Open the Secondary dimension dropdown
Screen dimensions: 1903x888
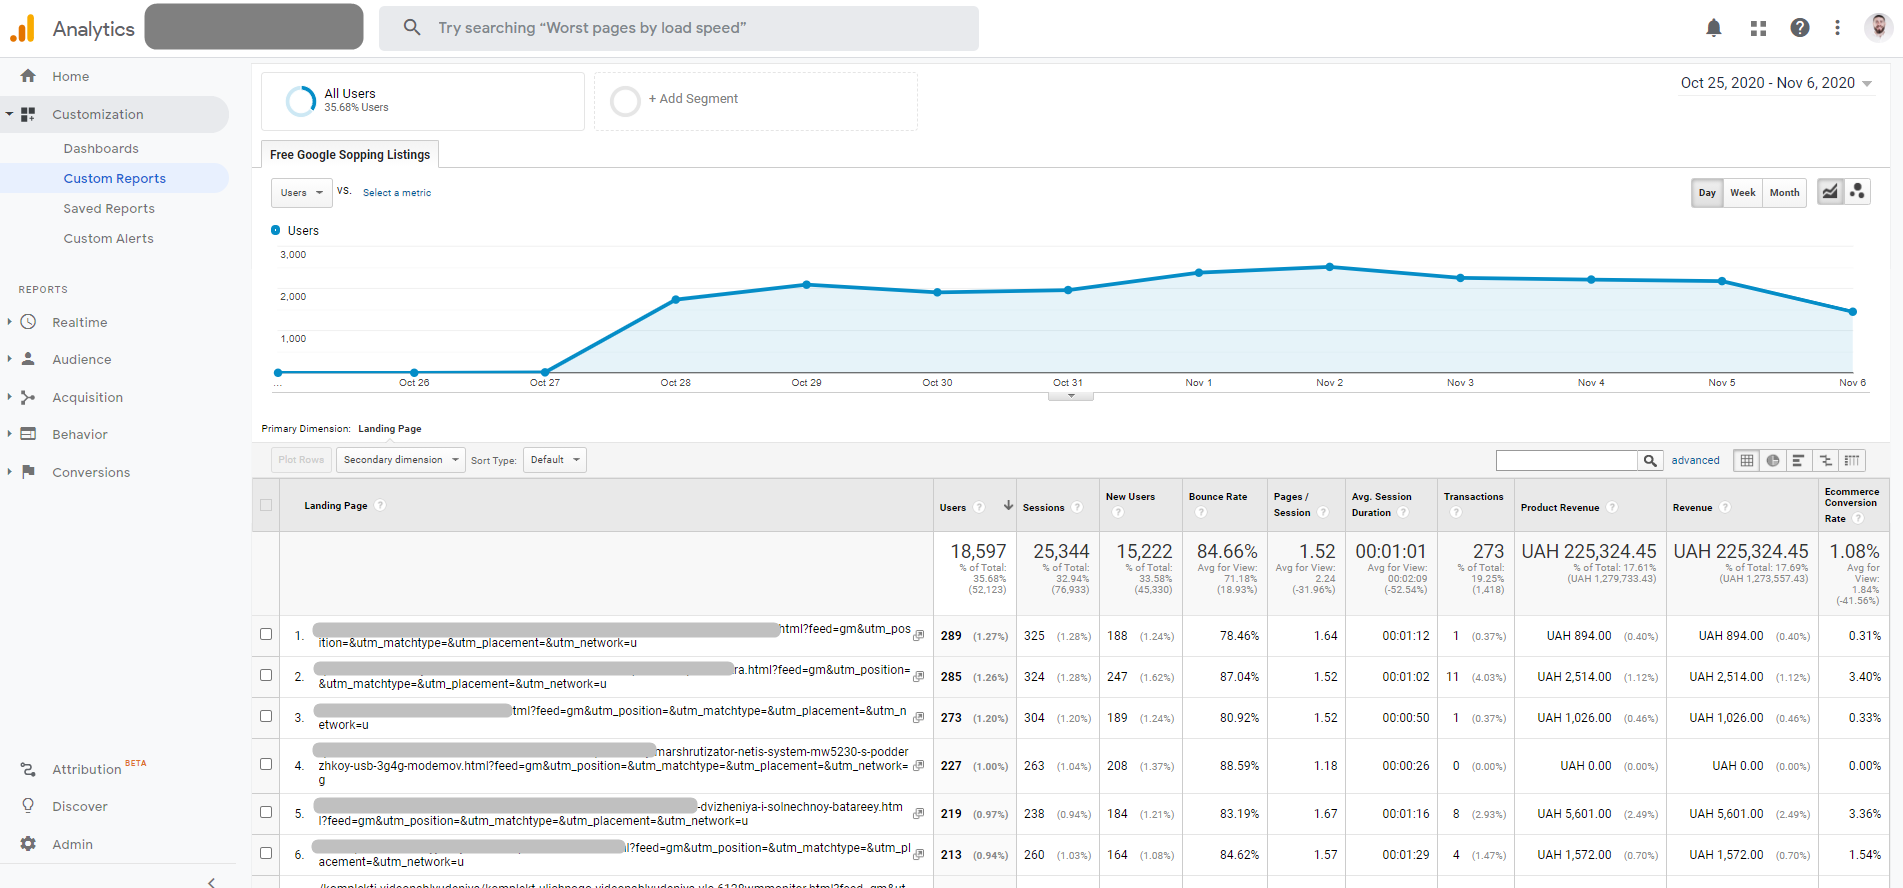pyautogui.click(x=400, y=460)
